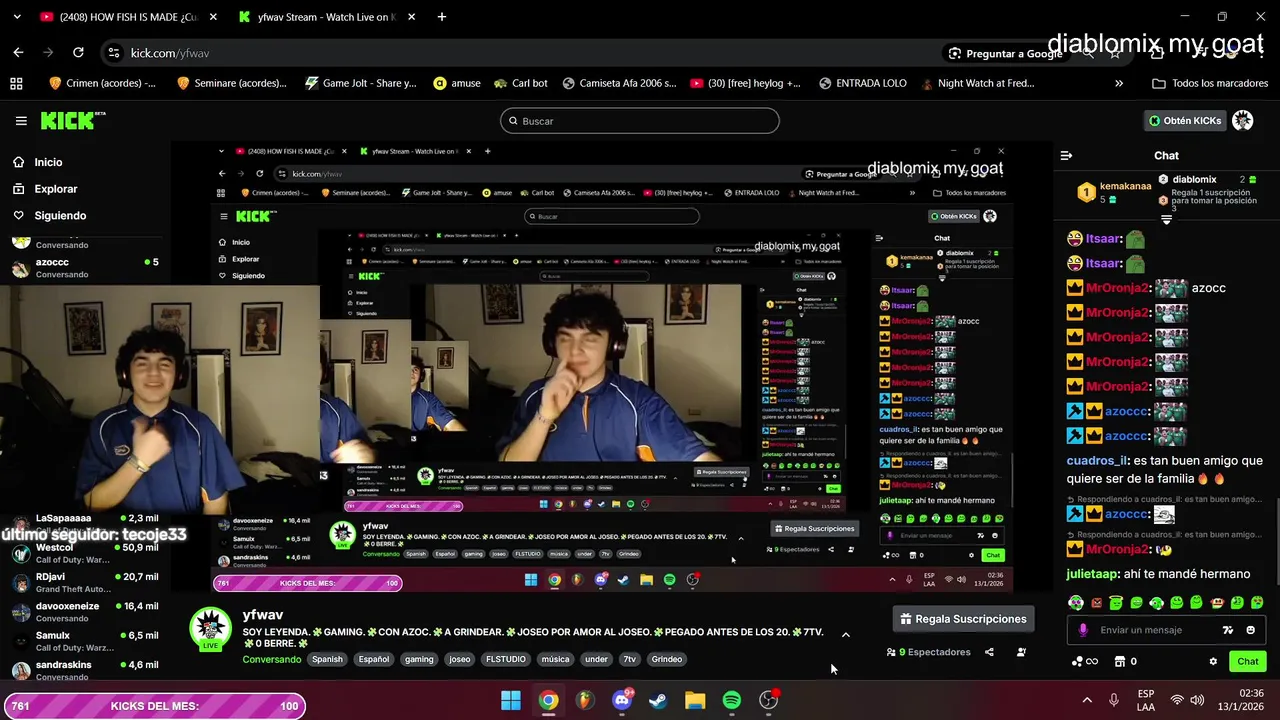Go back in Chrome
Screen dimensions: 1280x720
click(x=18, y=53)
